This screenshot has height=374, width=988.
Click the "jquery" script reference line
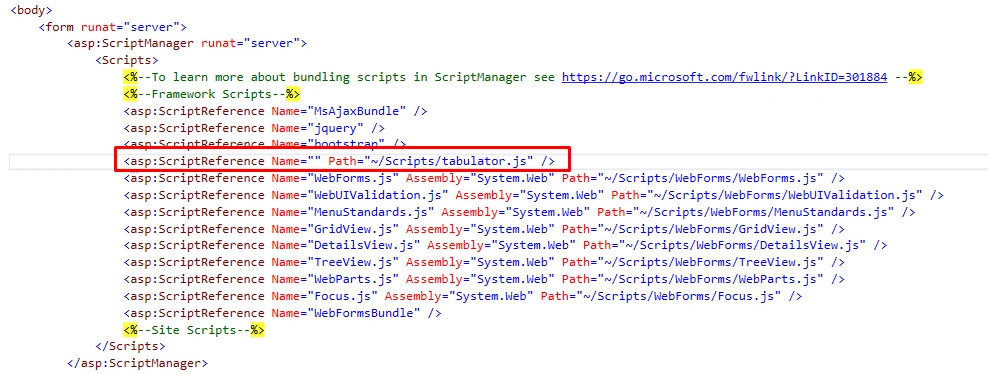coord(254,128)
